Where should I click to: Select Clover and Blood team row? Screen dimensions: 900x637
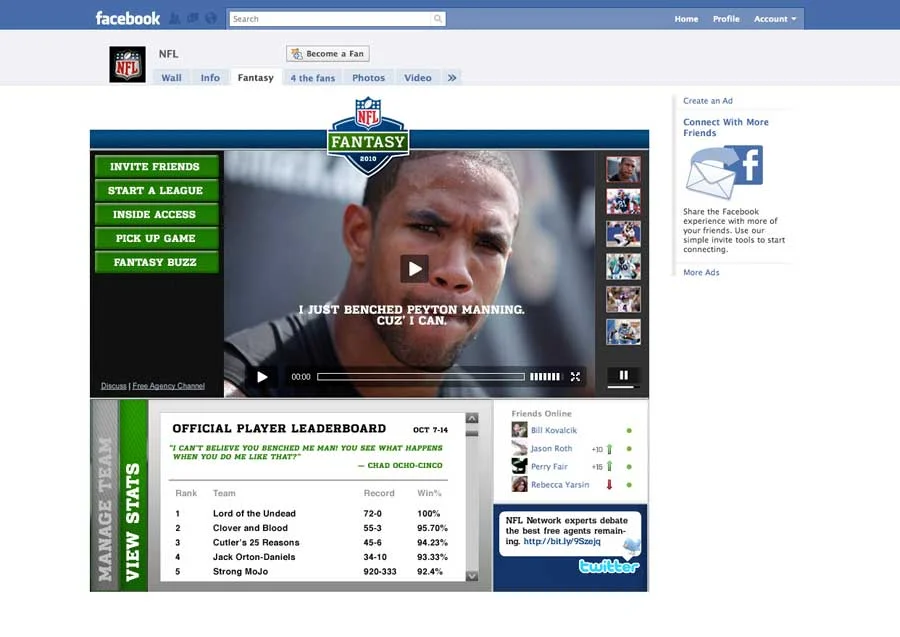[x=311, y=527]
